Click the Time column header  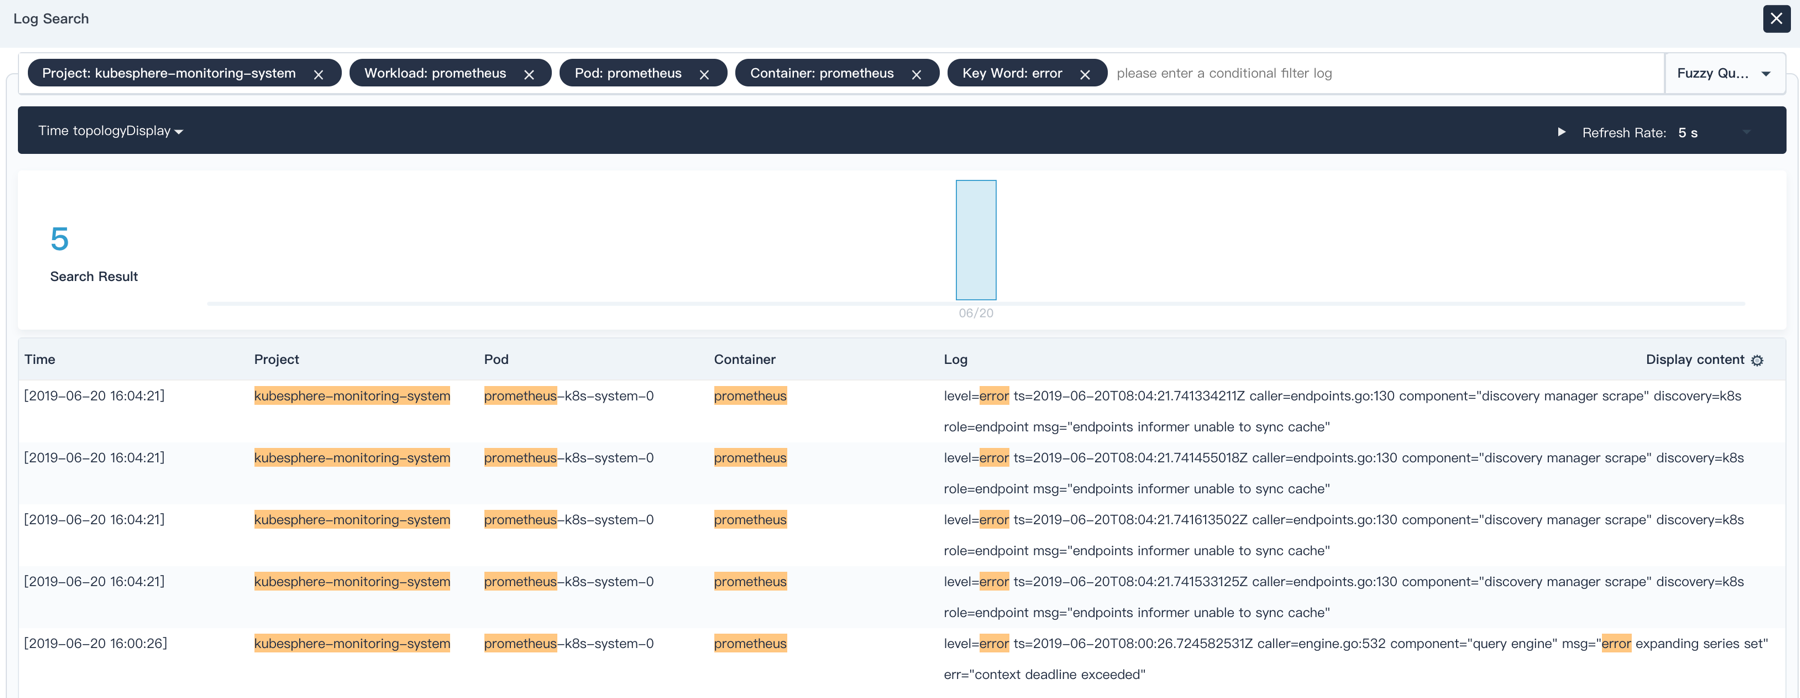pos(40,359)
